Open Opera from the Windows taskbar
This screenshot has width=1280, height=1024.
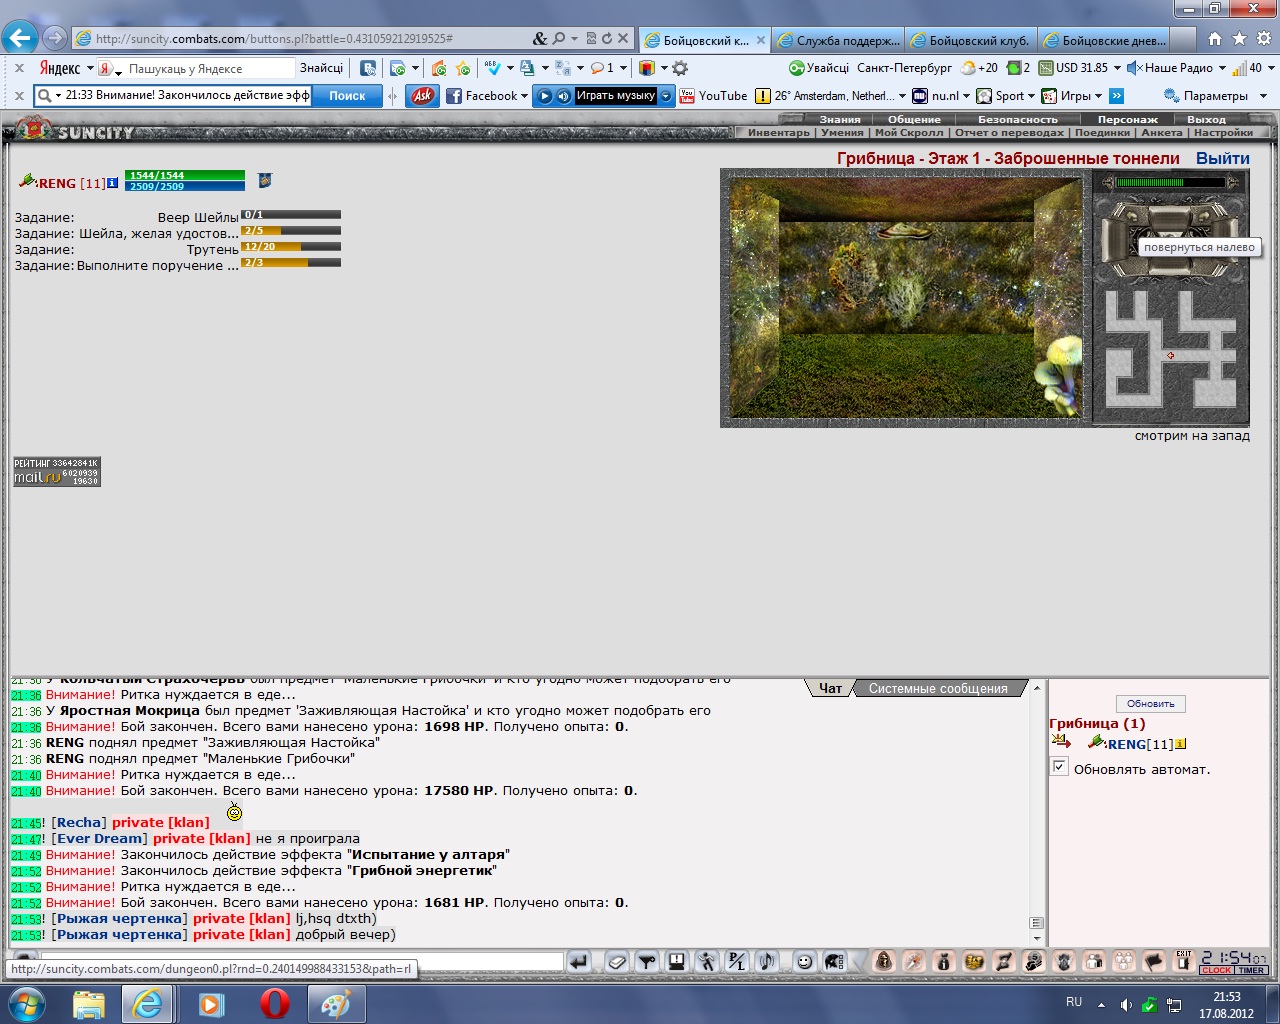[x=274, y=1003]
